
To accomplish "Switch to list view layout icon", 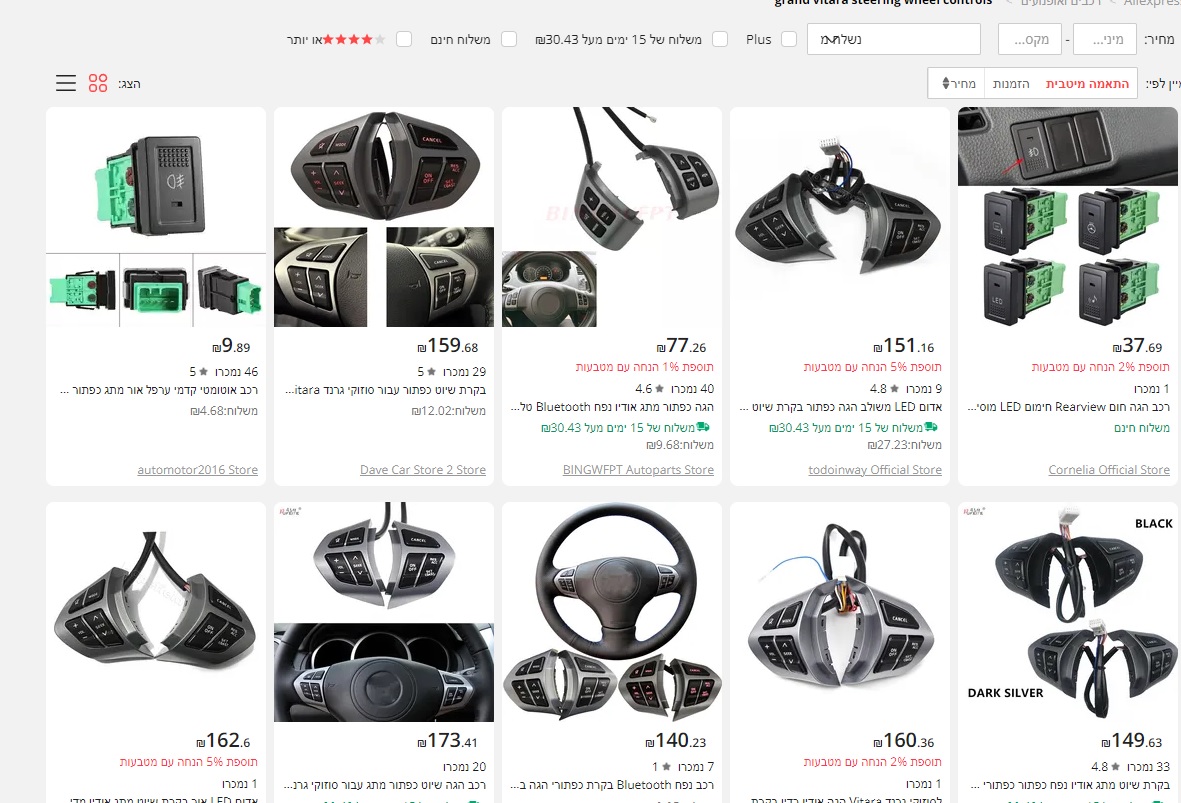I will 66,83.
